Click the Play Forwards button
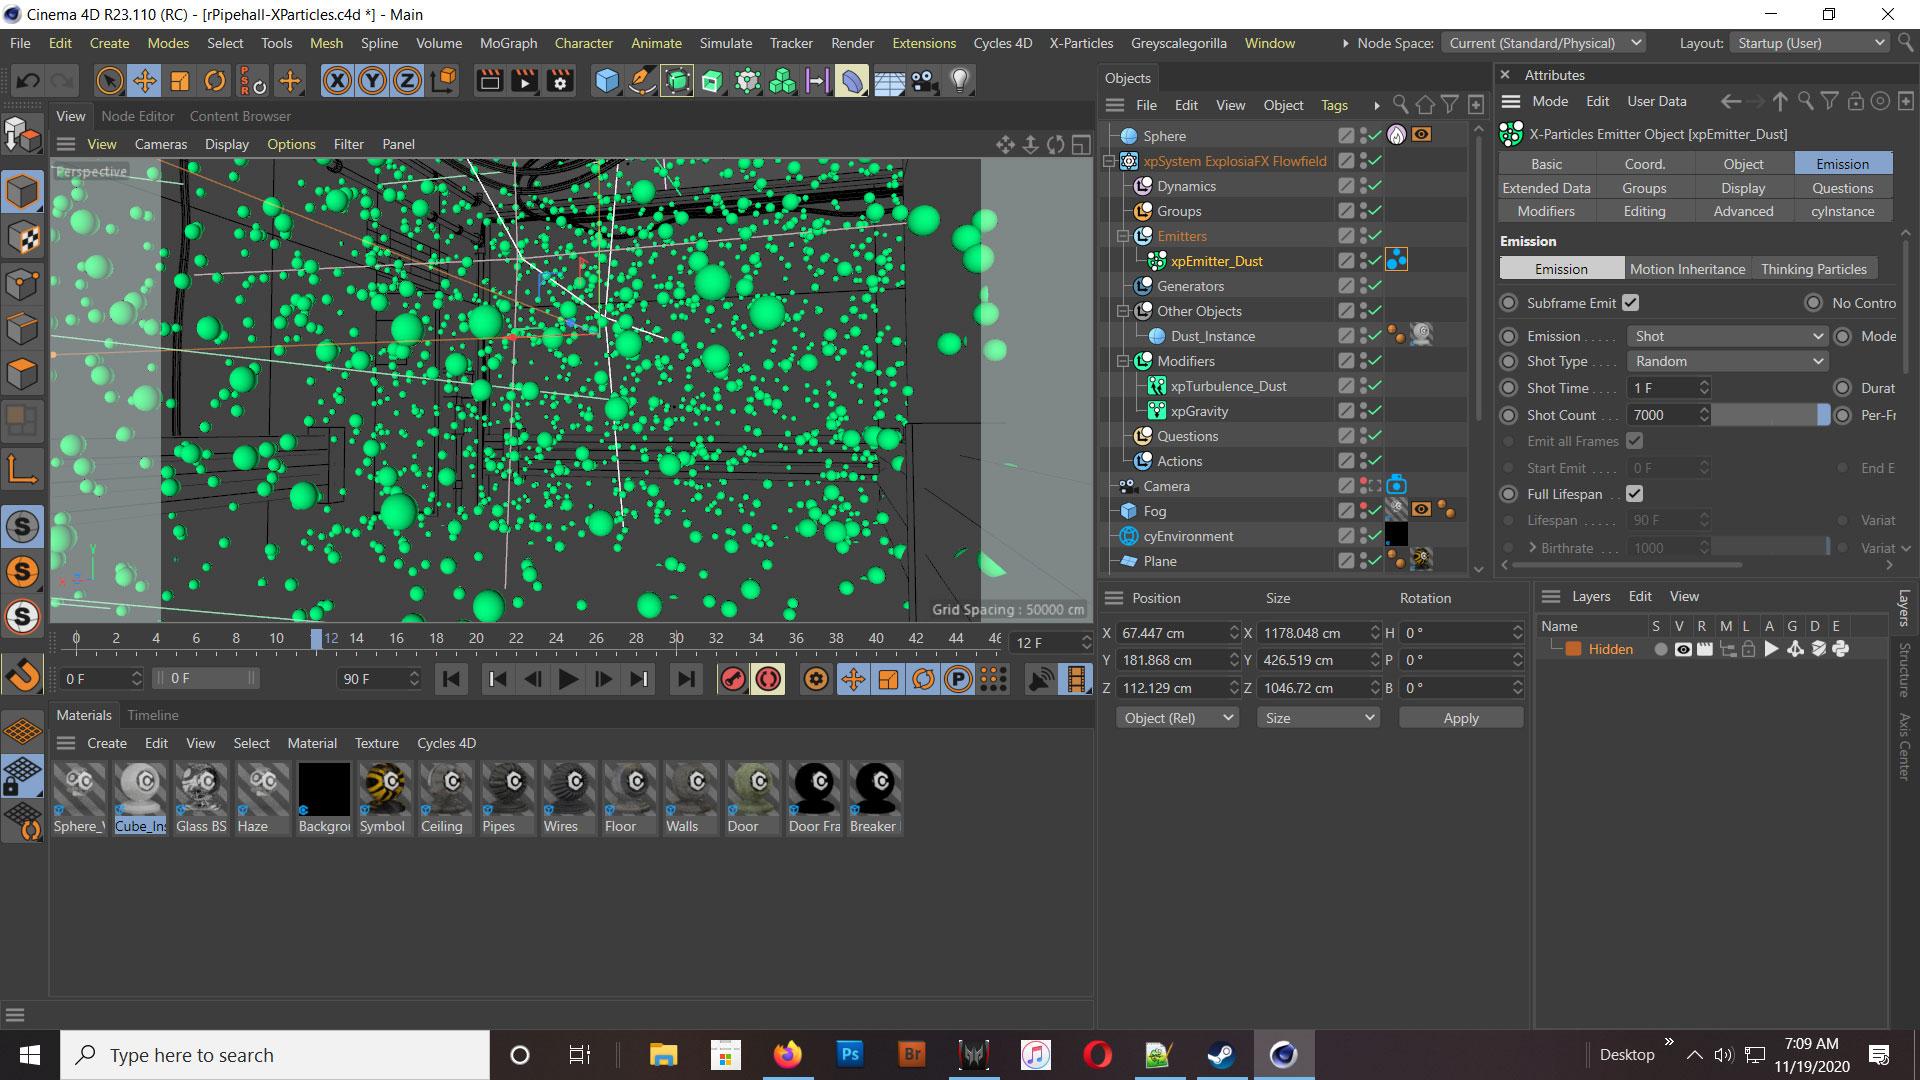Image resolution: width=1920 pixels, height=1080 pixels. 567,679
